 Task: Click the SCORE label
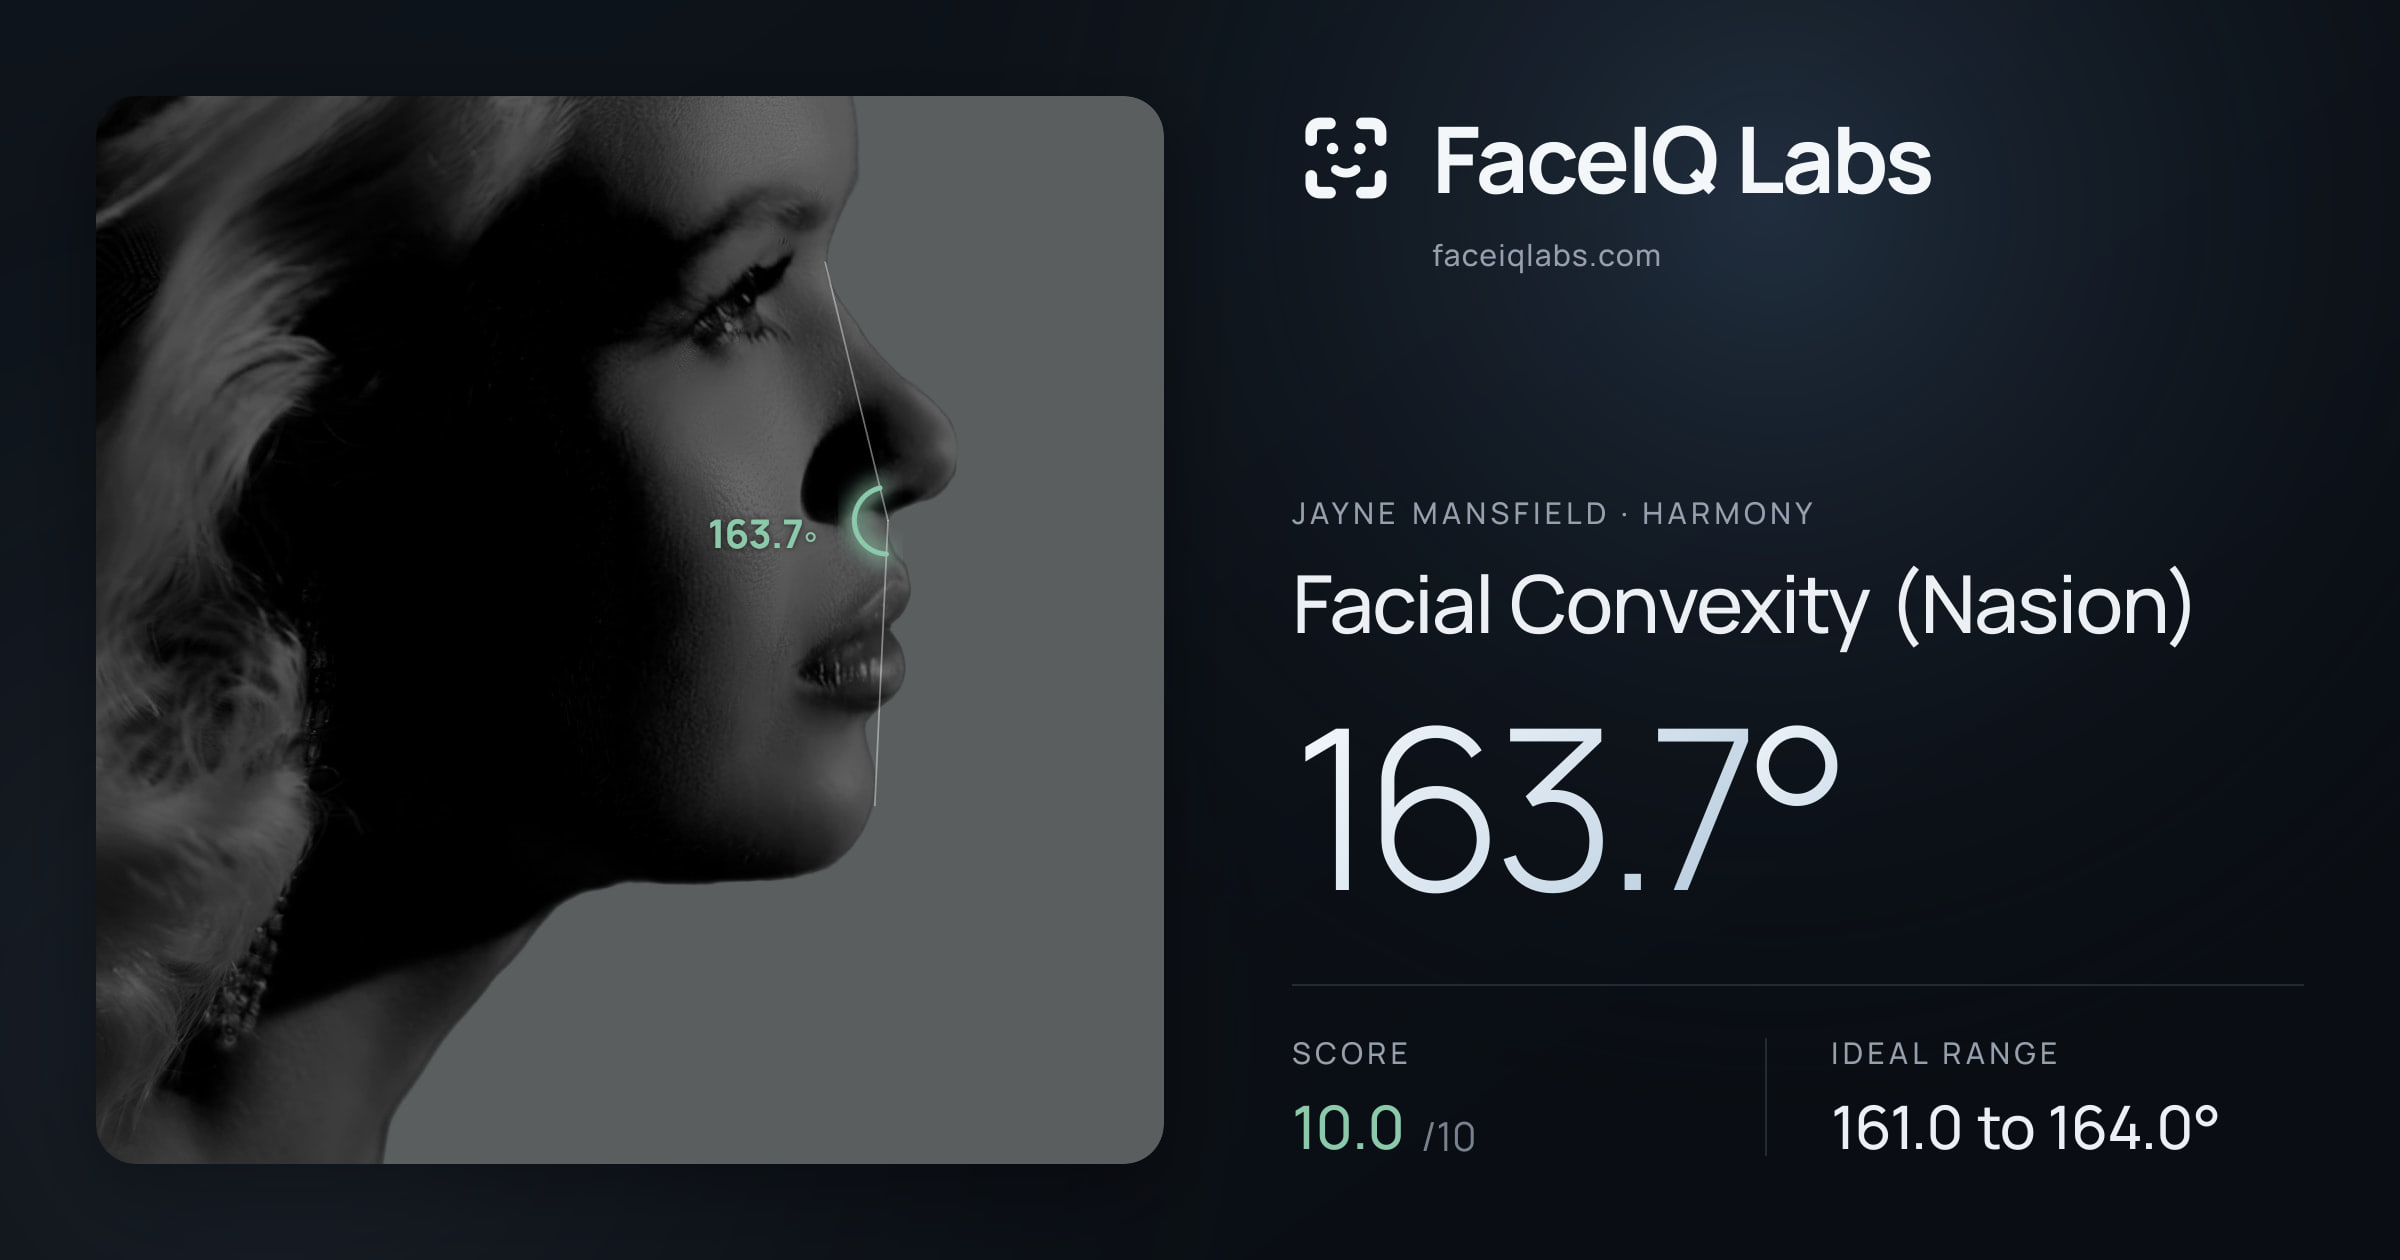1350,1053
